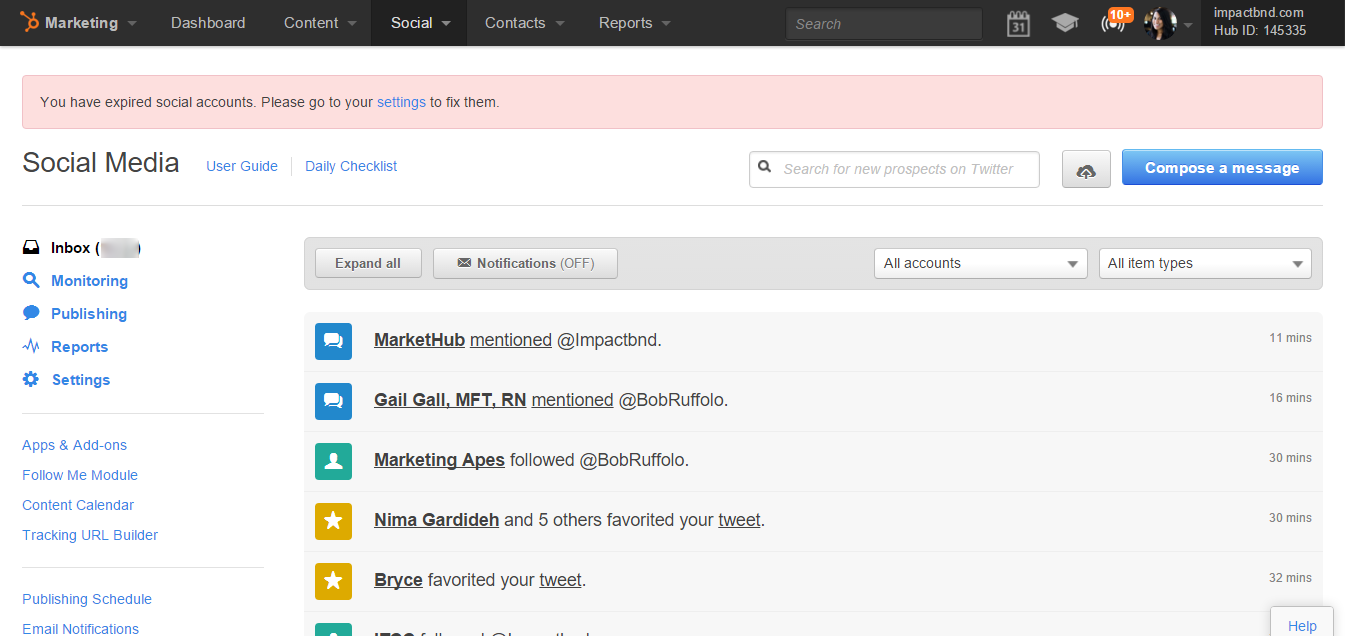
Task: Click the Reports pulse-line icon in sidebar
Action: tap(31, 346)
